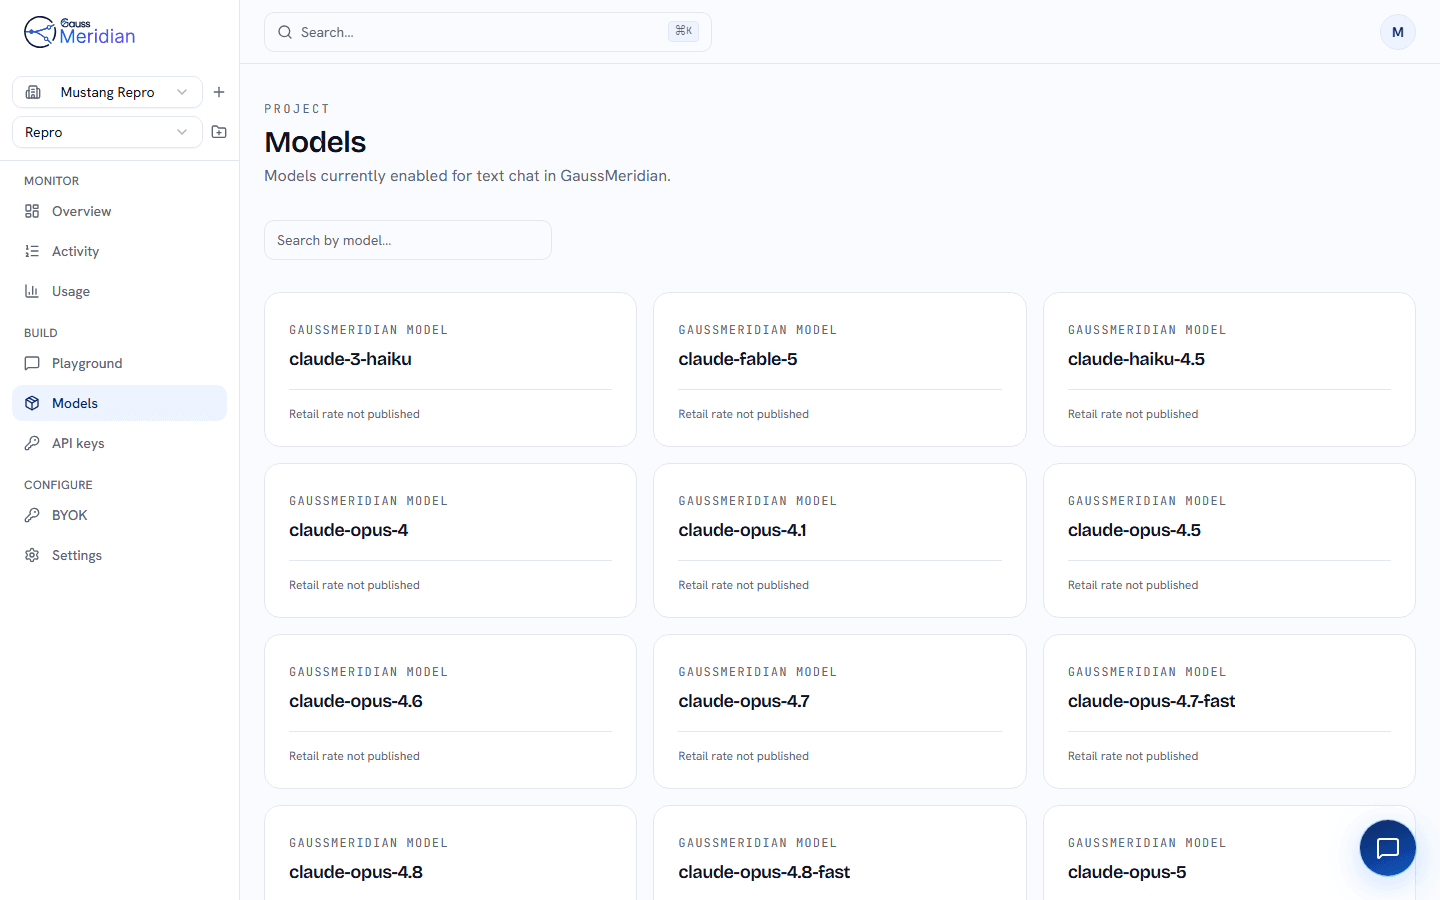This screenshot has height=900, width=1440.
Task: Click 'Retail rate not published' under claude-fable-5
Action: pyautogui.click(x=743, y=414)
